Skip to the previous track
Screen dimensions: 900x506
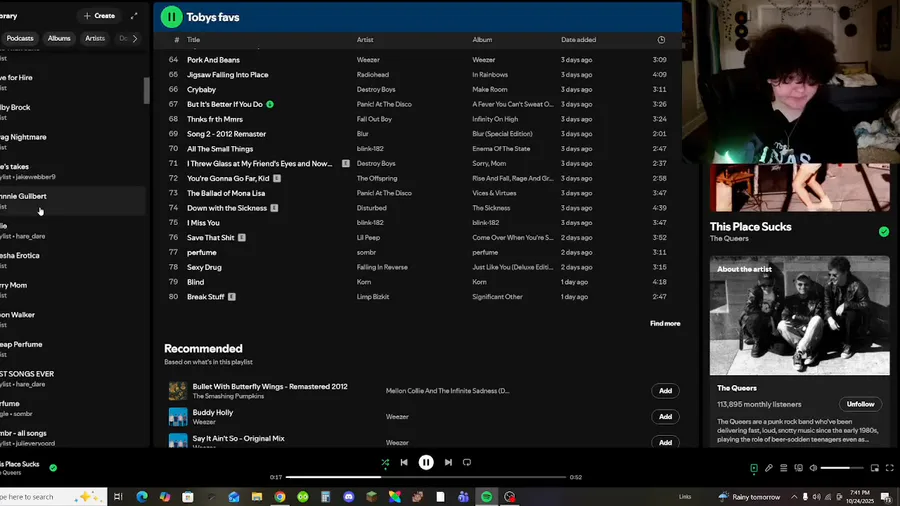click(404, 462)
